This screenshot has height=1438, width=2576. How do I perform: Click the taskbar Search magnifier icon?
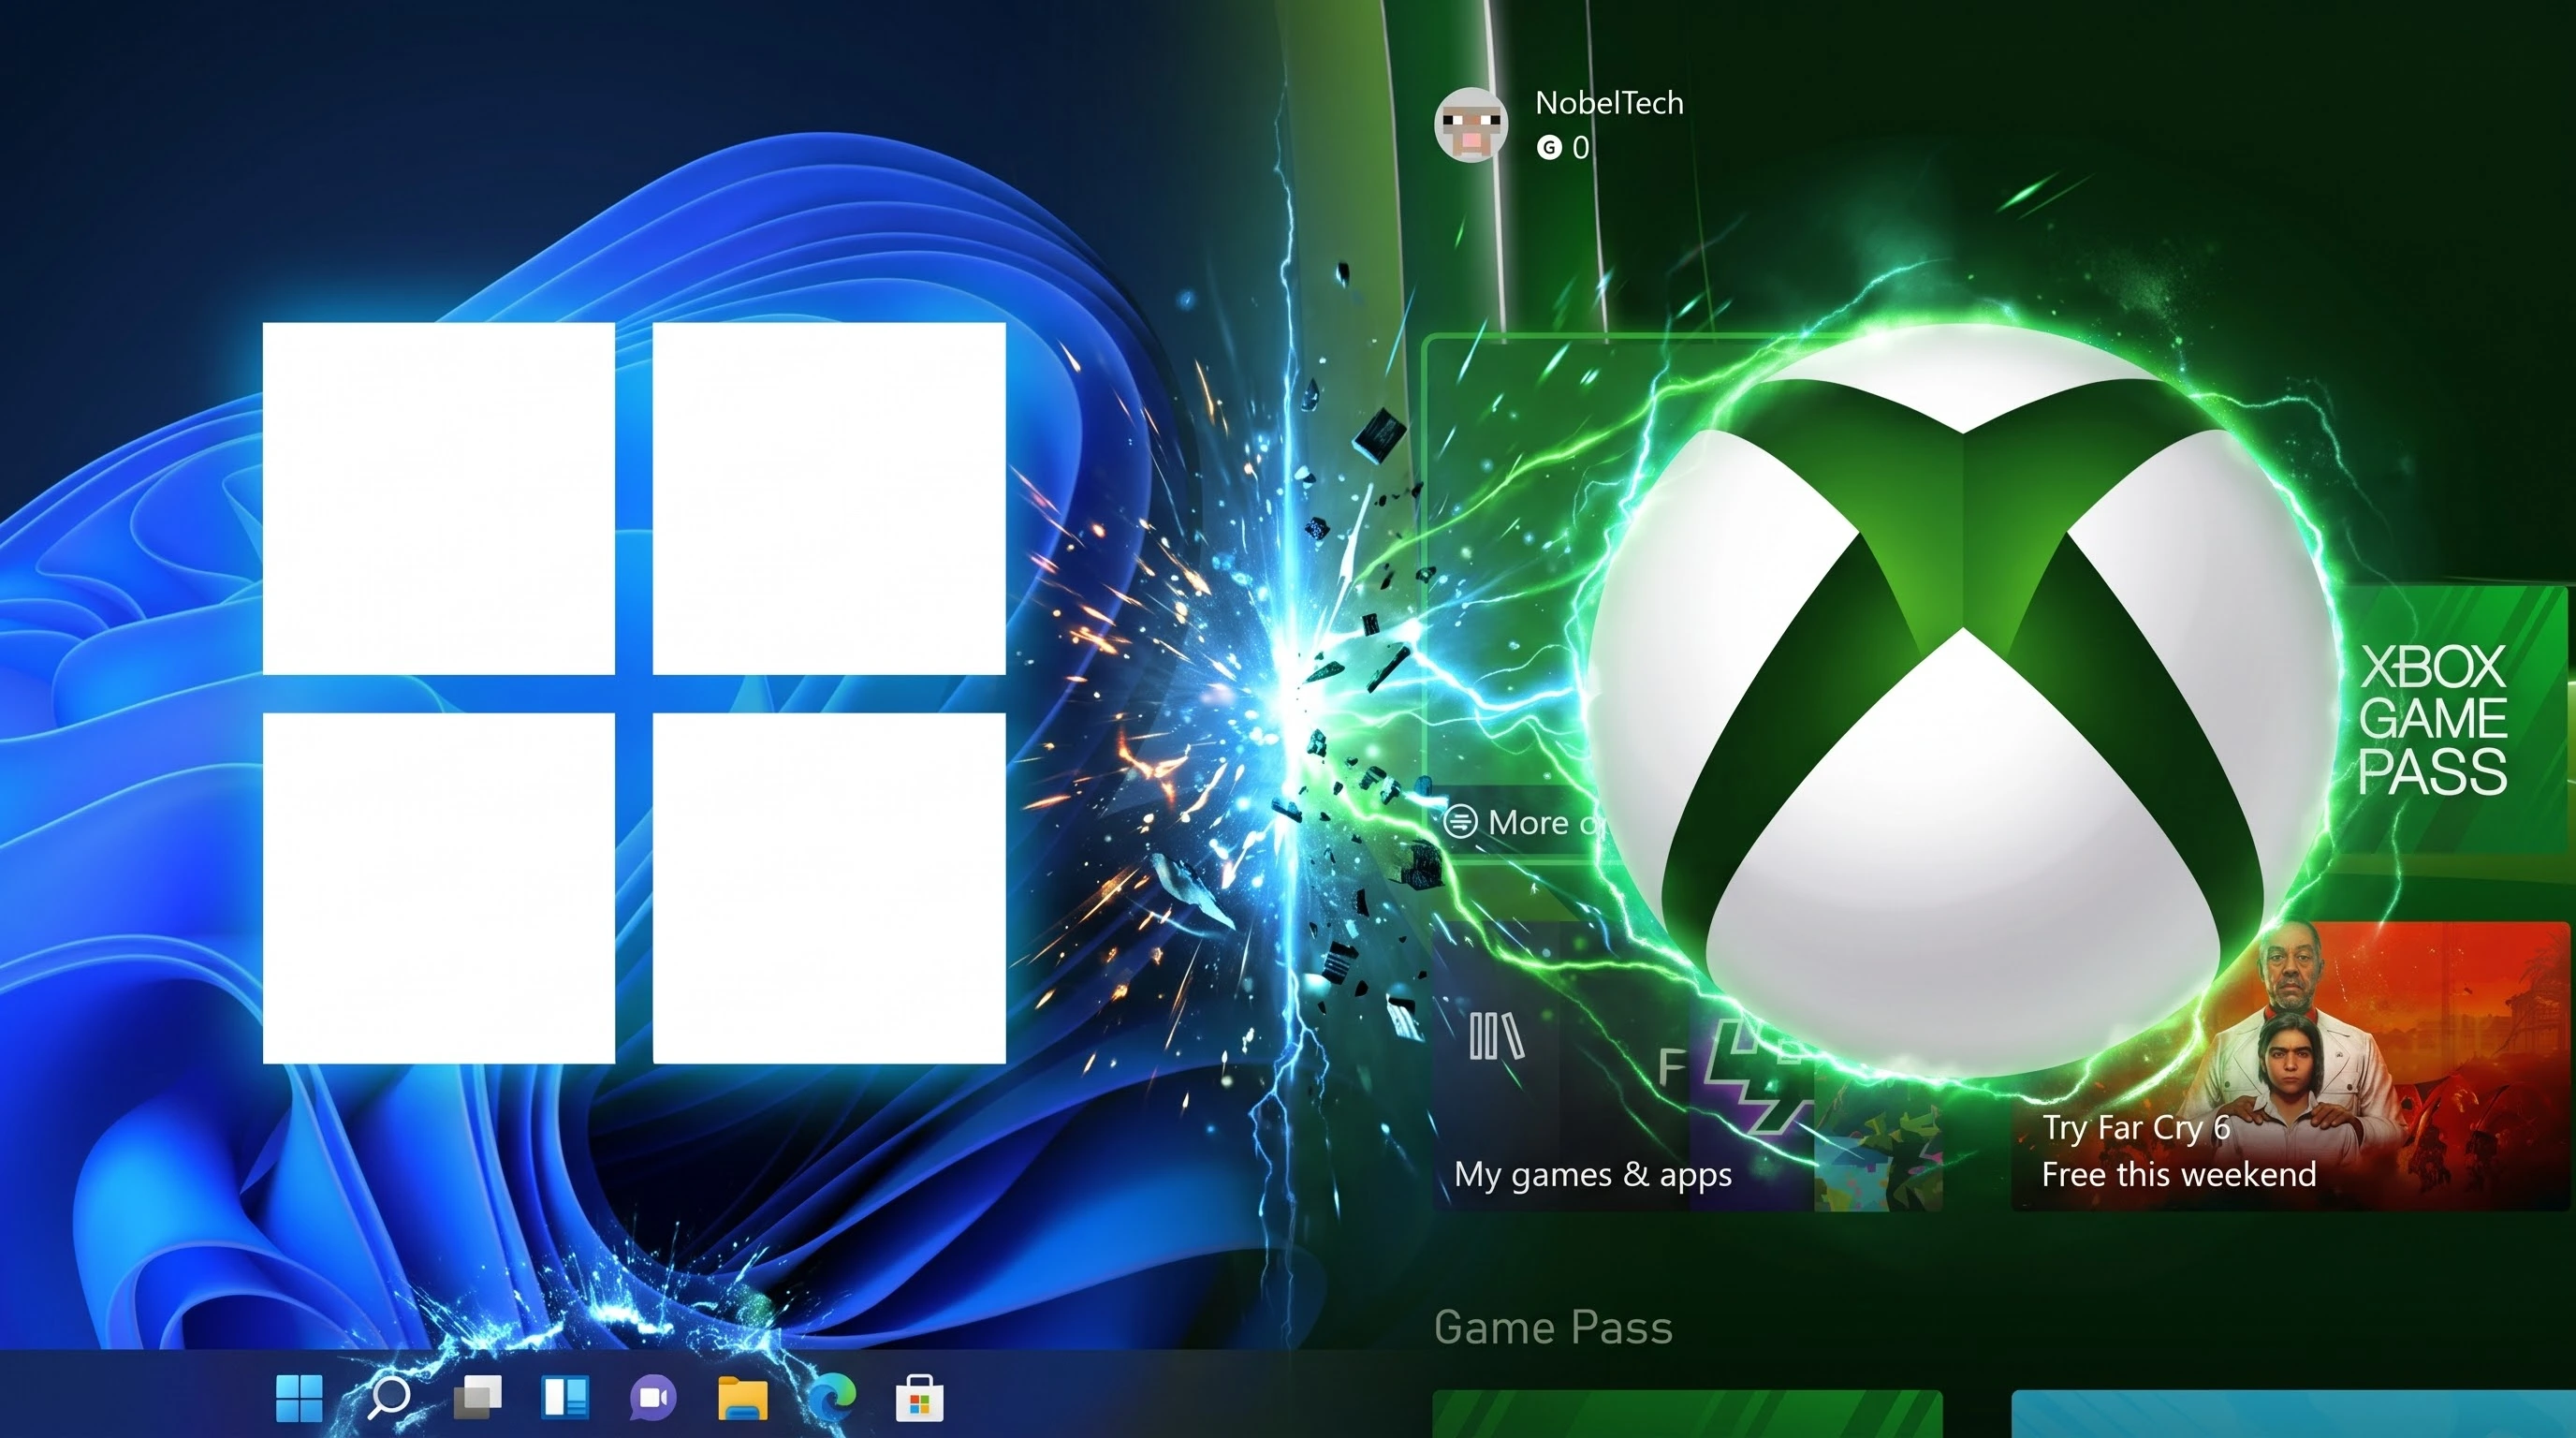(388, 1397)
